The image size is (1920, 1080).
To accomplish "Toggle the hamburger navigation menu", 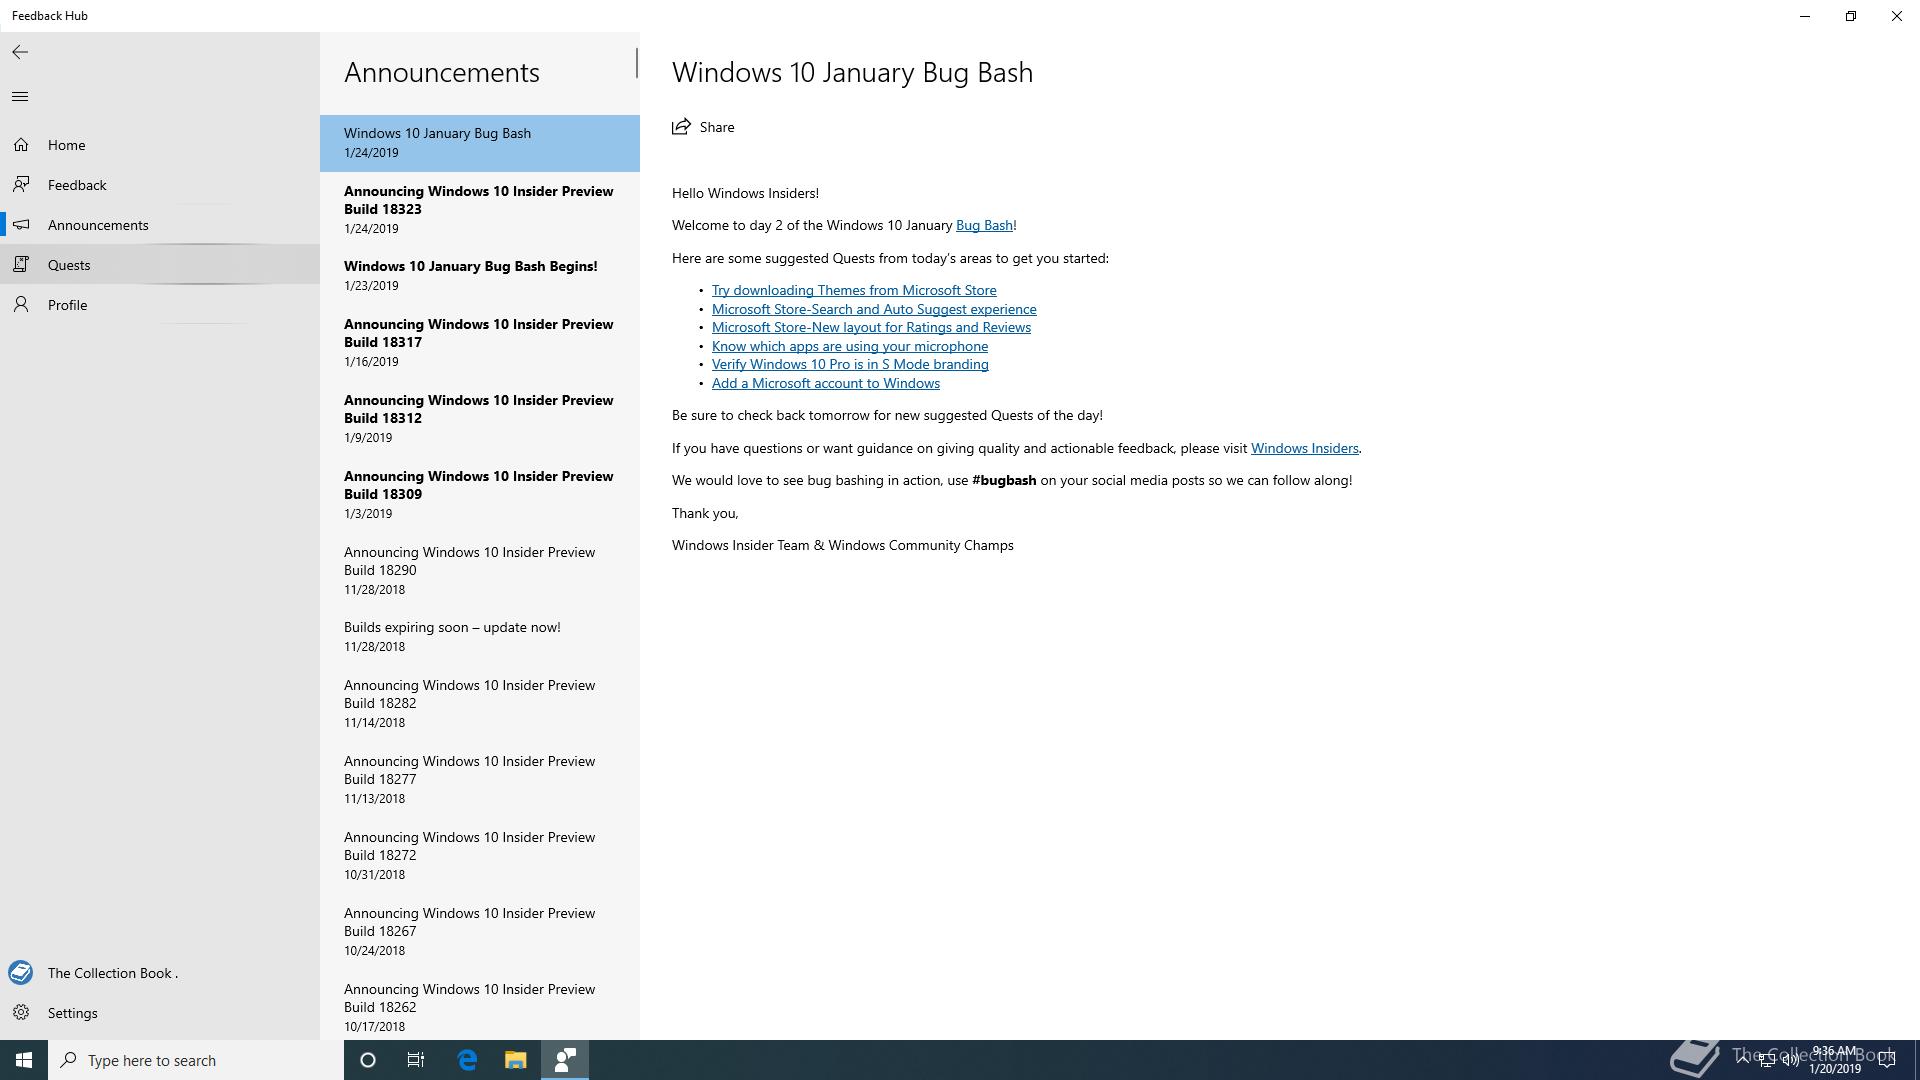I will 20,96.
